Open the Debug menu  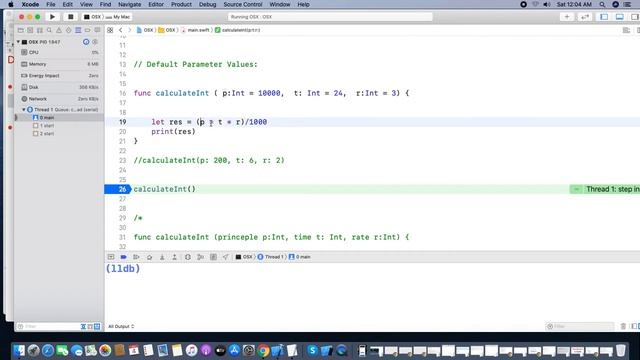pos(207,4)
